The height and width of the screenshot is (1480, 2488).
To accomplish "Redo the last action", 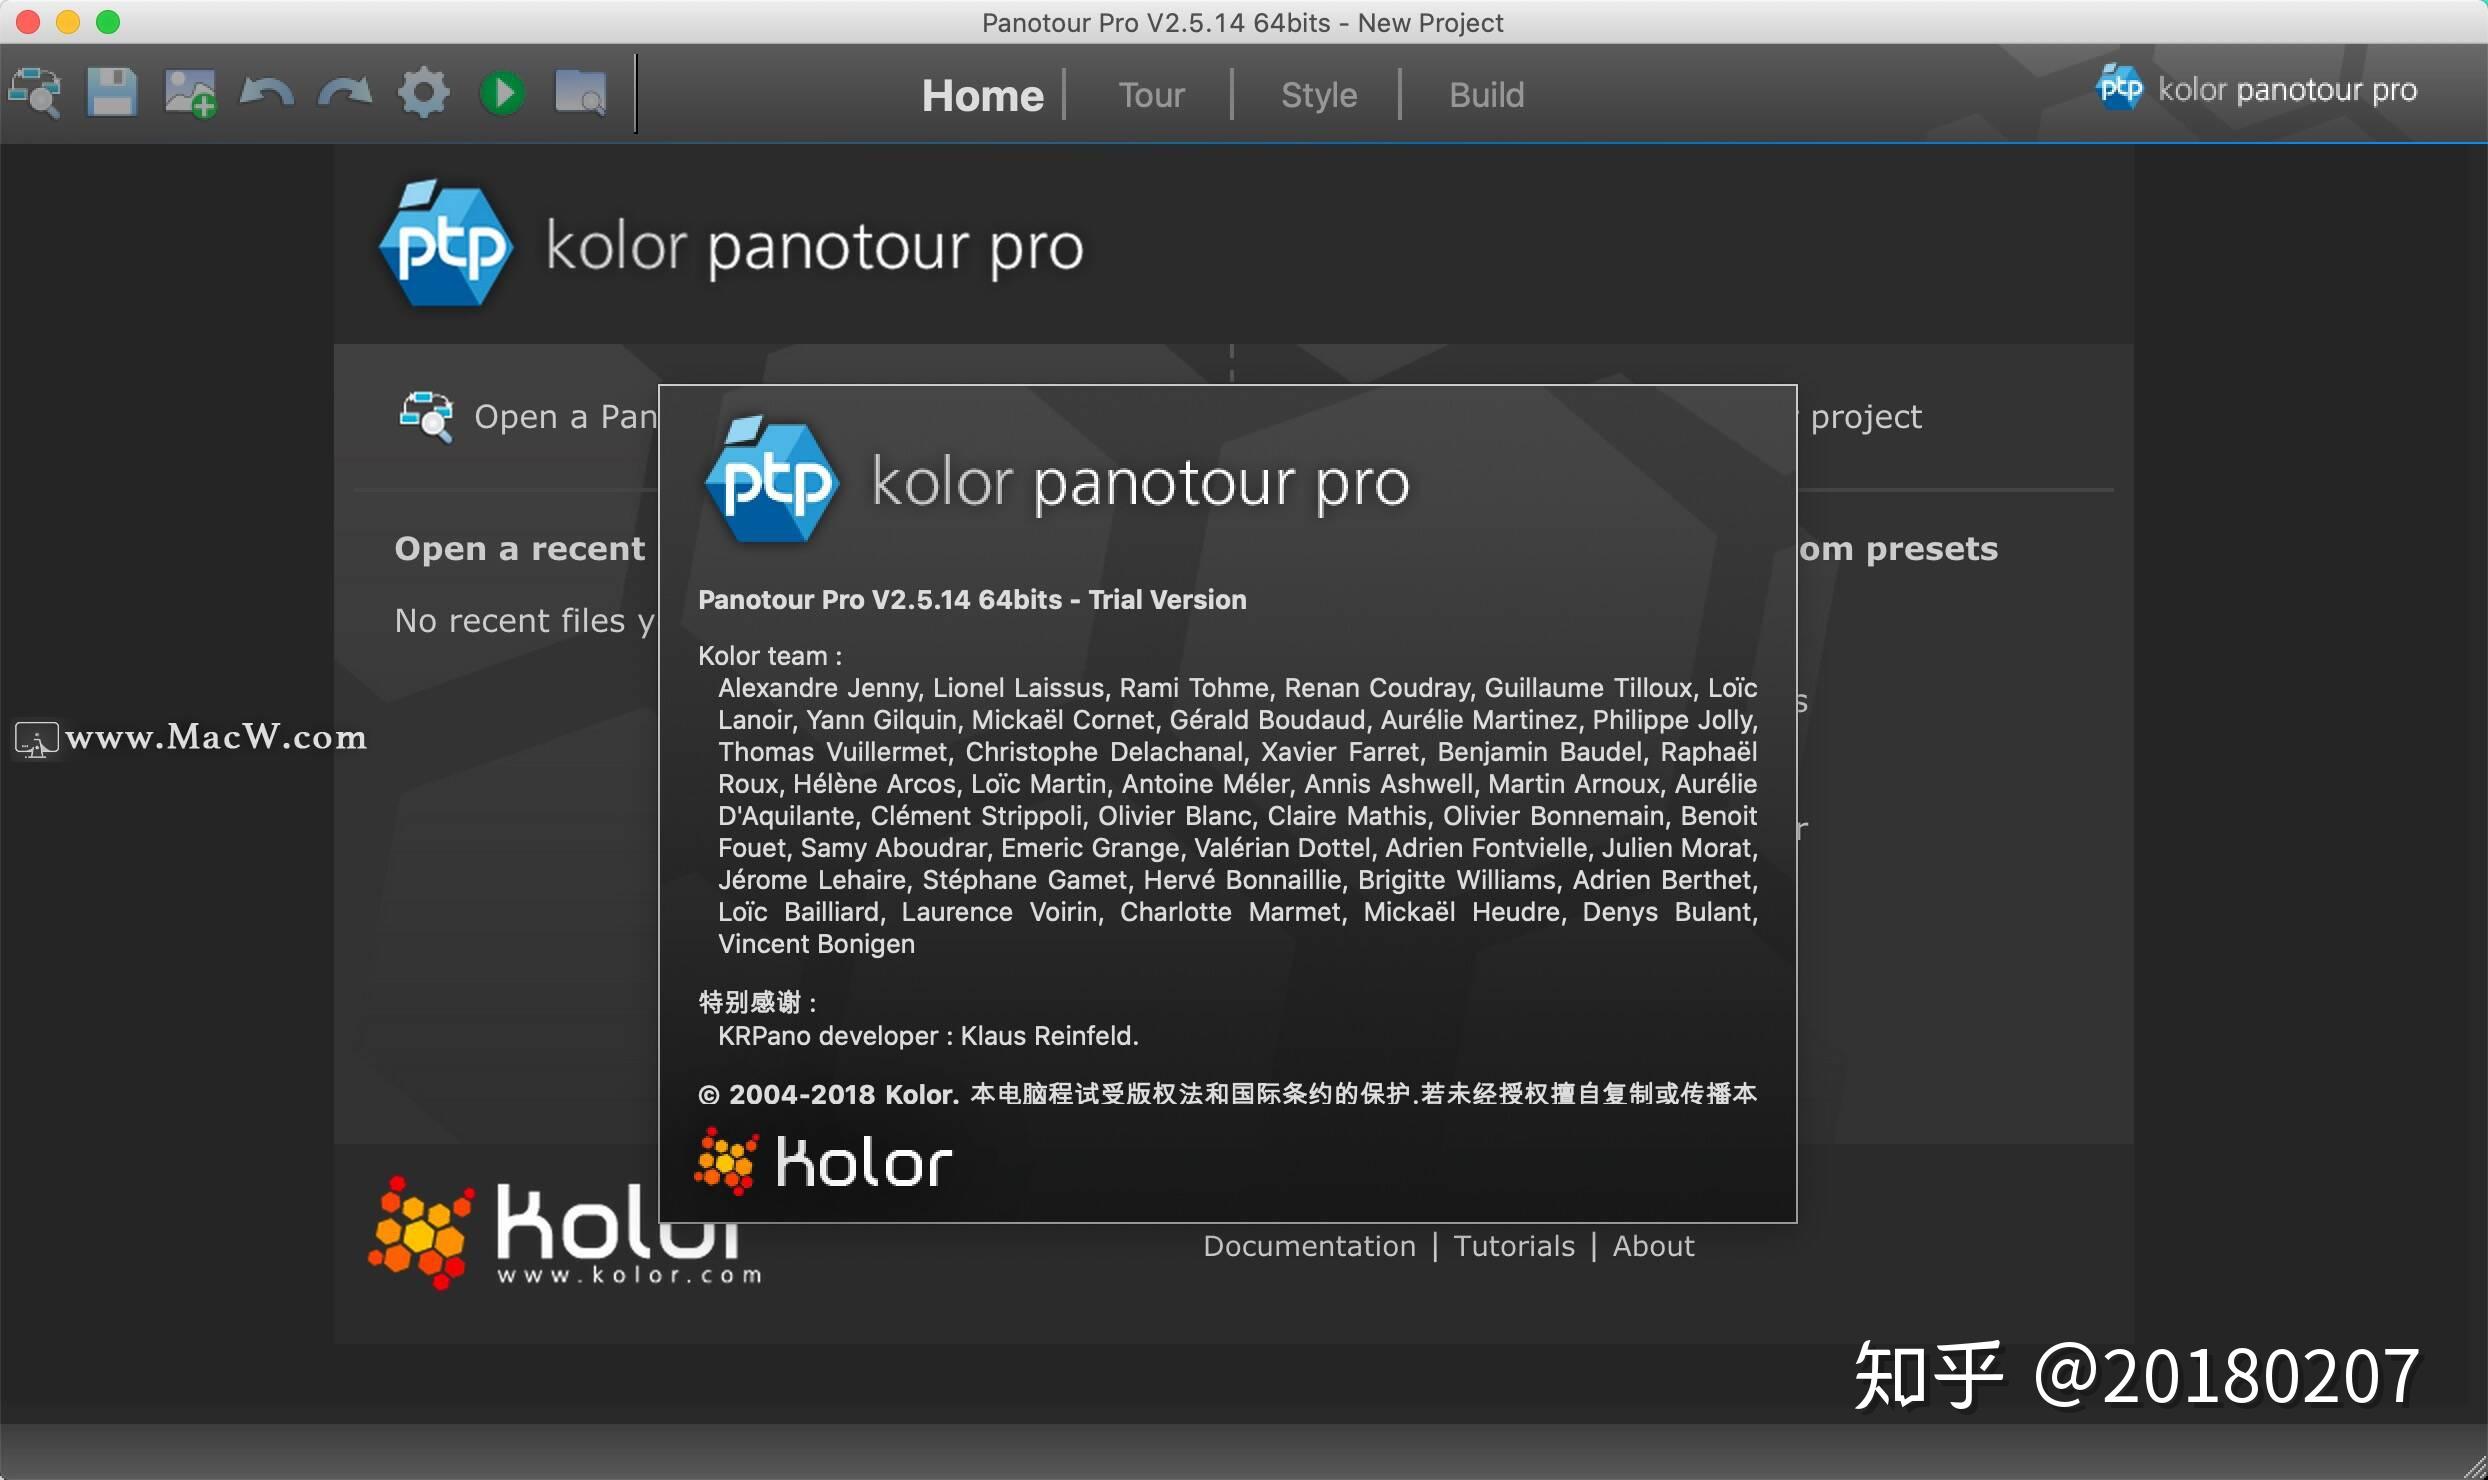I will click(343, 93).
